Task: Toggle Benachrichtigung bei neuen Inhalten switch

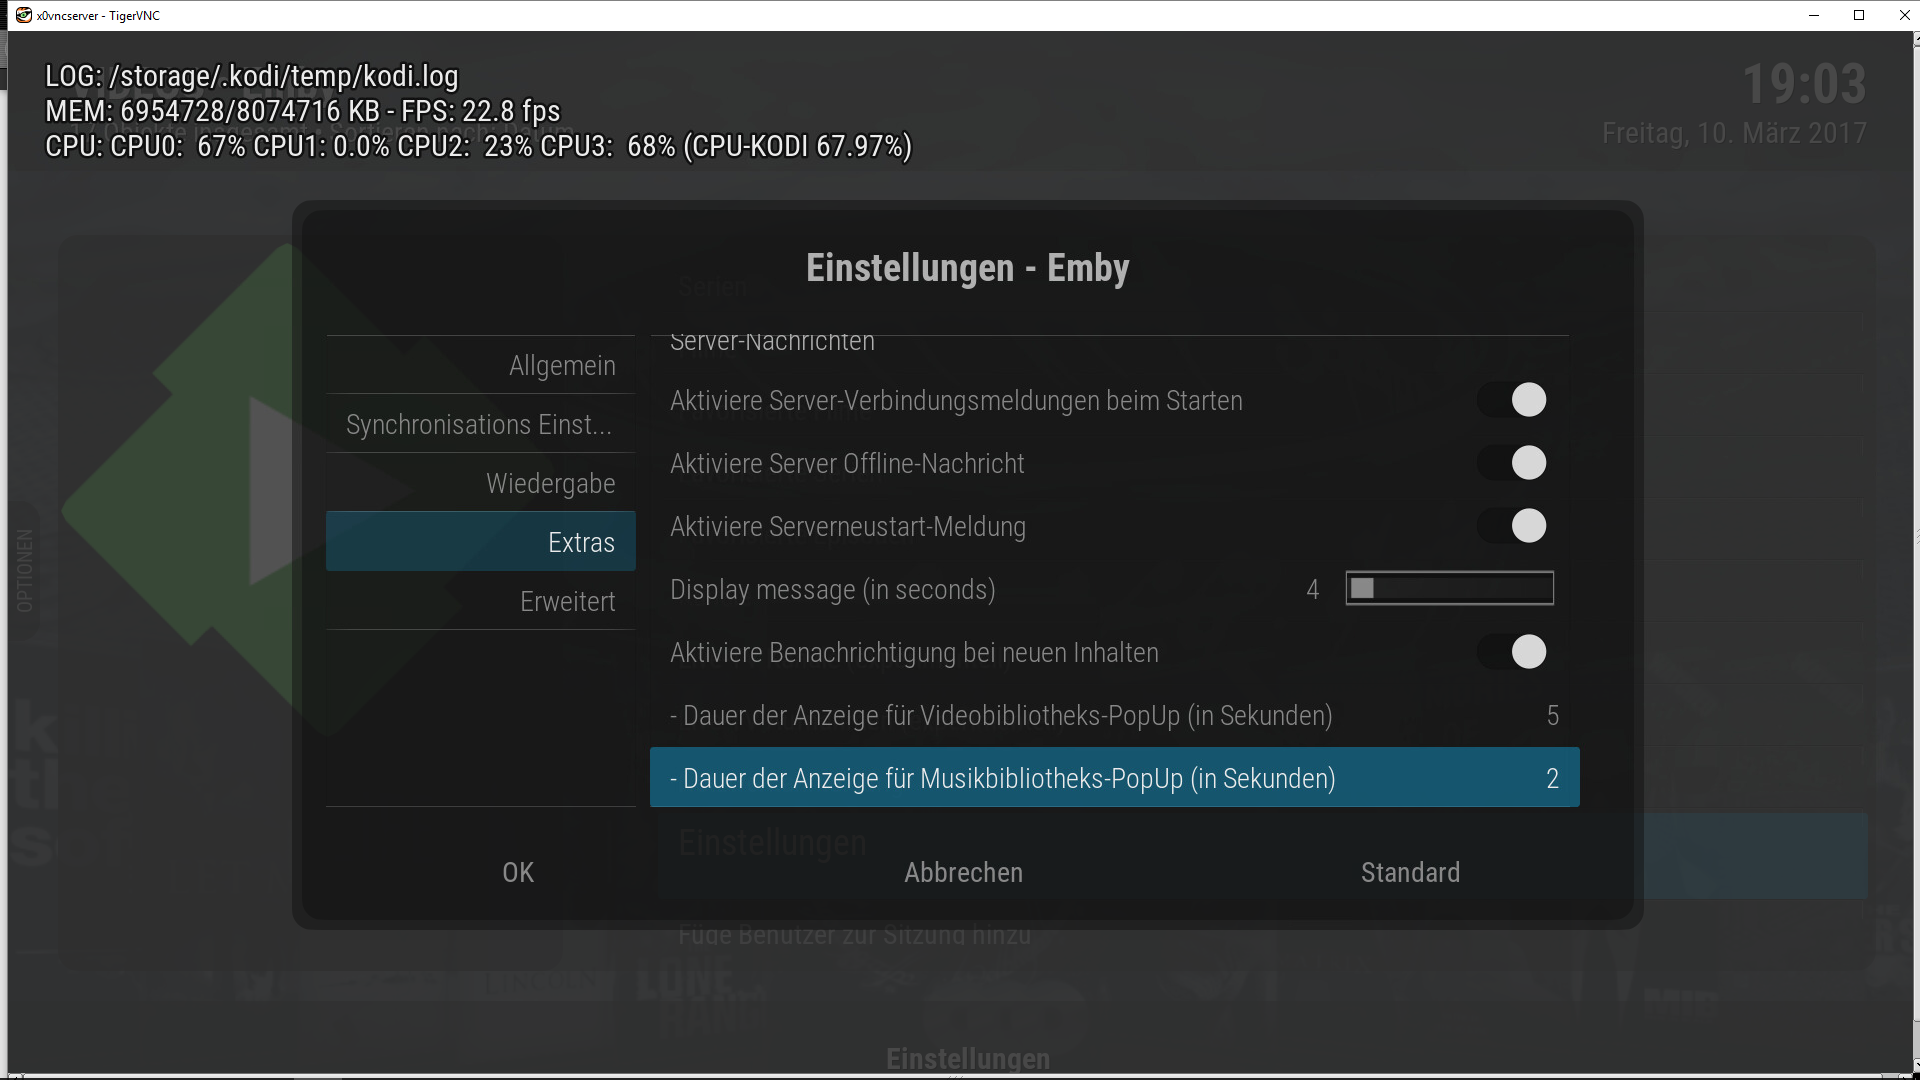Action: [x=1512, y=652]
